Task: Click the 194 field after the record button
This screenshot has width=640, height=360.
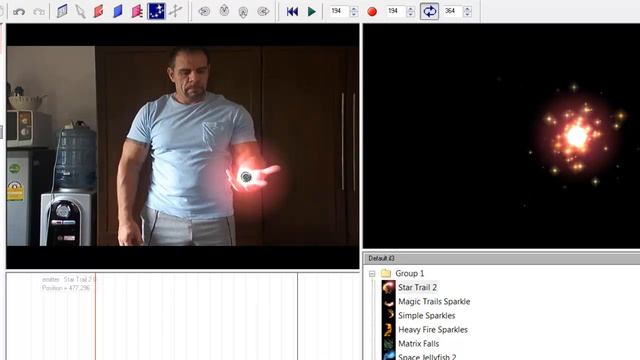Action: click(x=395, y=11)
